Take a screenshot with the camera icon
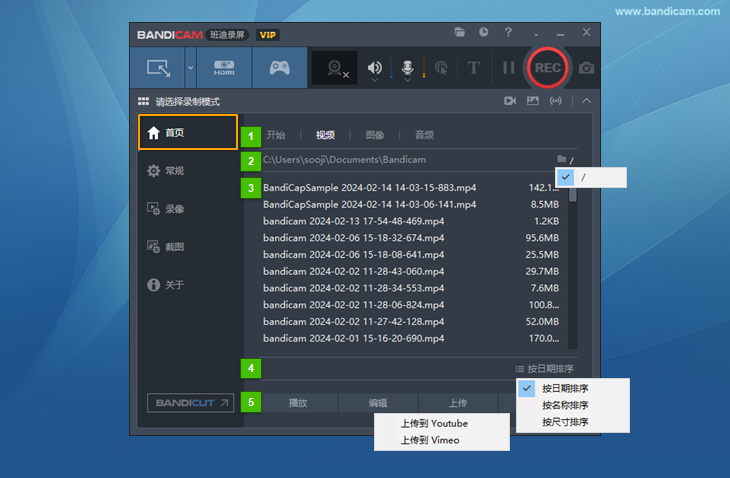The width and height of the screenshot is (730, 478). click(586, 68)
